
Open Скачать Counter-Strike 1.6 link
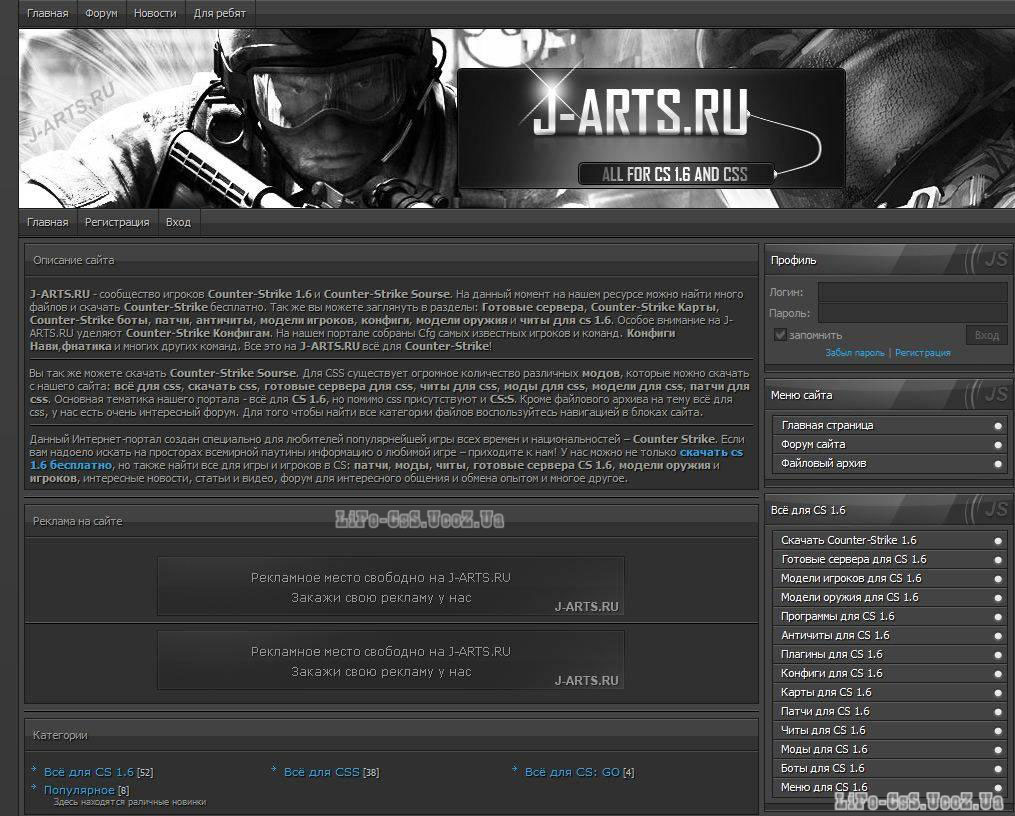pos(890,540)
